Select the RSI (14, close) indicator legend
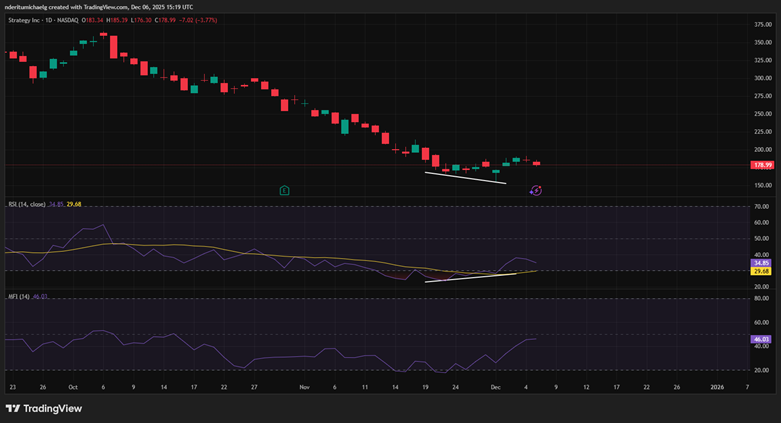Screen dimensions: 781x423 coord(24,205)
